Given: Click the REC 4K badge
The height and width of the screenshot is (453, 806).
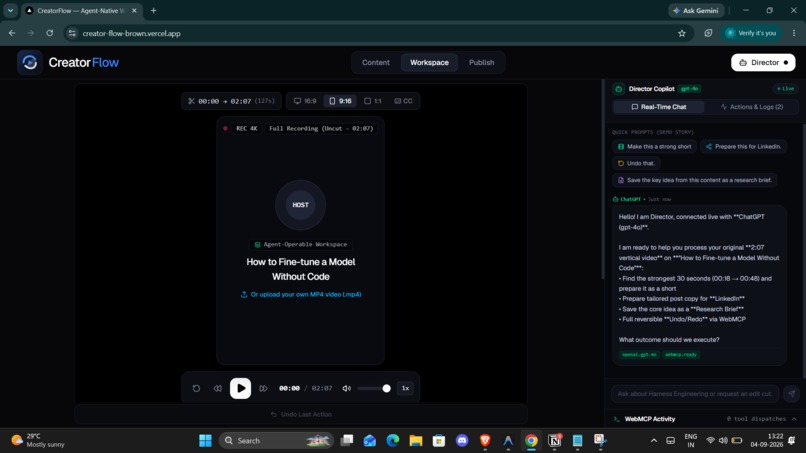Looking at the screenshot, I should (246, 129).
